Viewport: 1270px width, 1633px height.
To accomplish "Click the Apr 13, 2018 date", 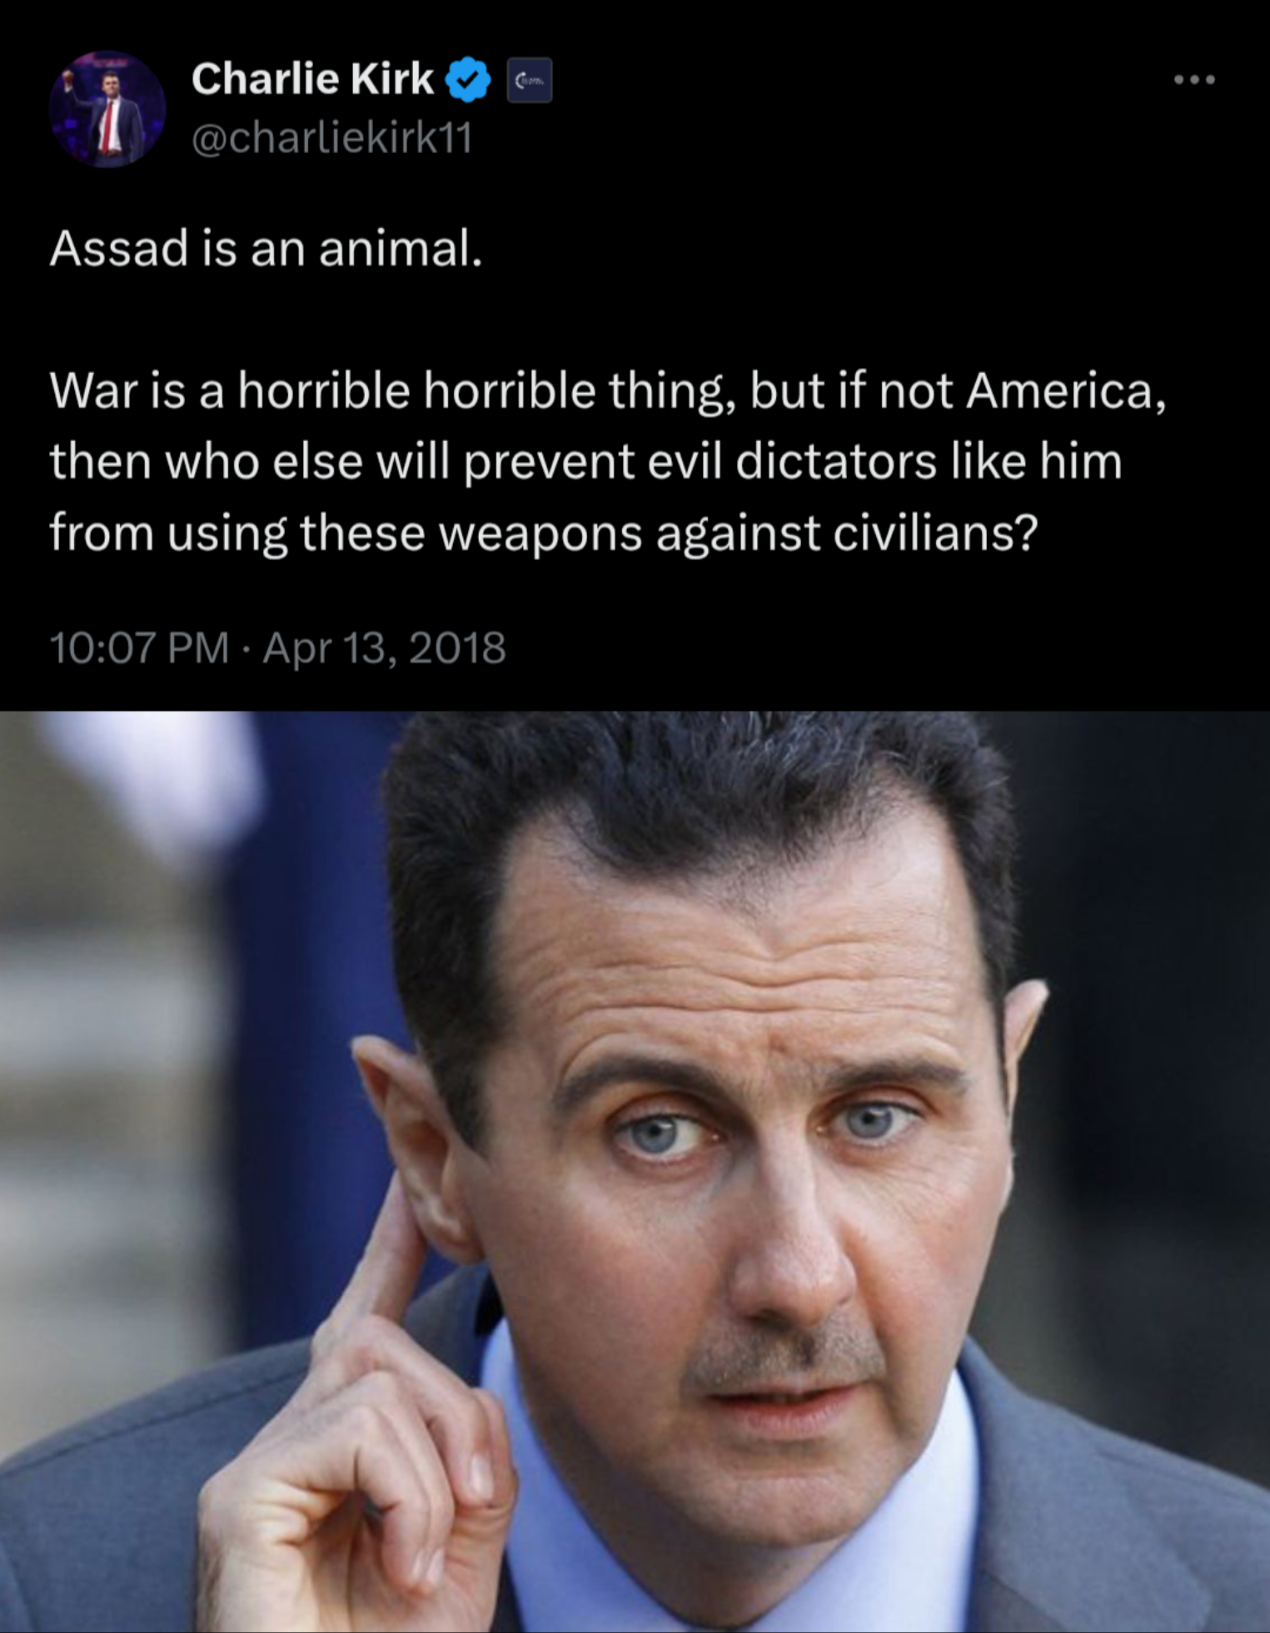I will point(384,648).
